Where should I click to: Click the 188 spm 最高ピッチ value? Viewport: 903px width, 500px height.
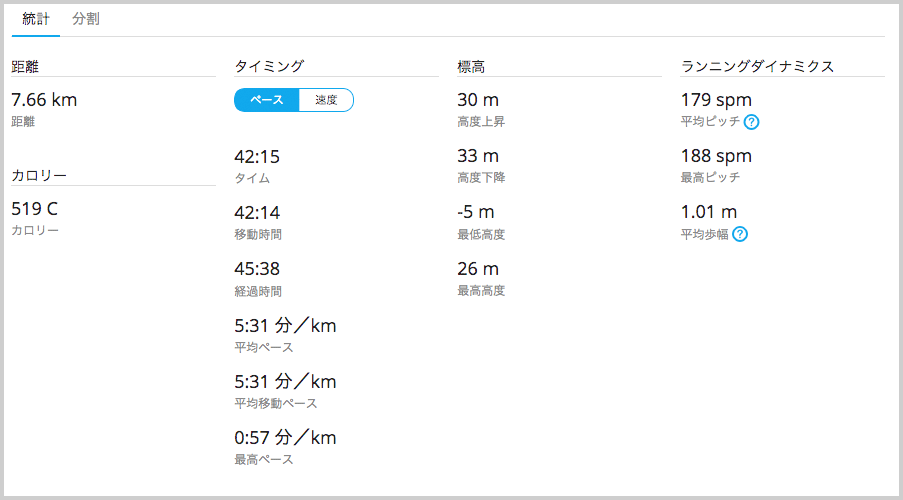point(716,156)
